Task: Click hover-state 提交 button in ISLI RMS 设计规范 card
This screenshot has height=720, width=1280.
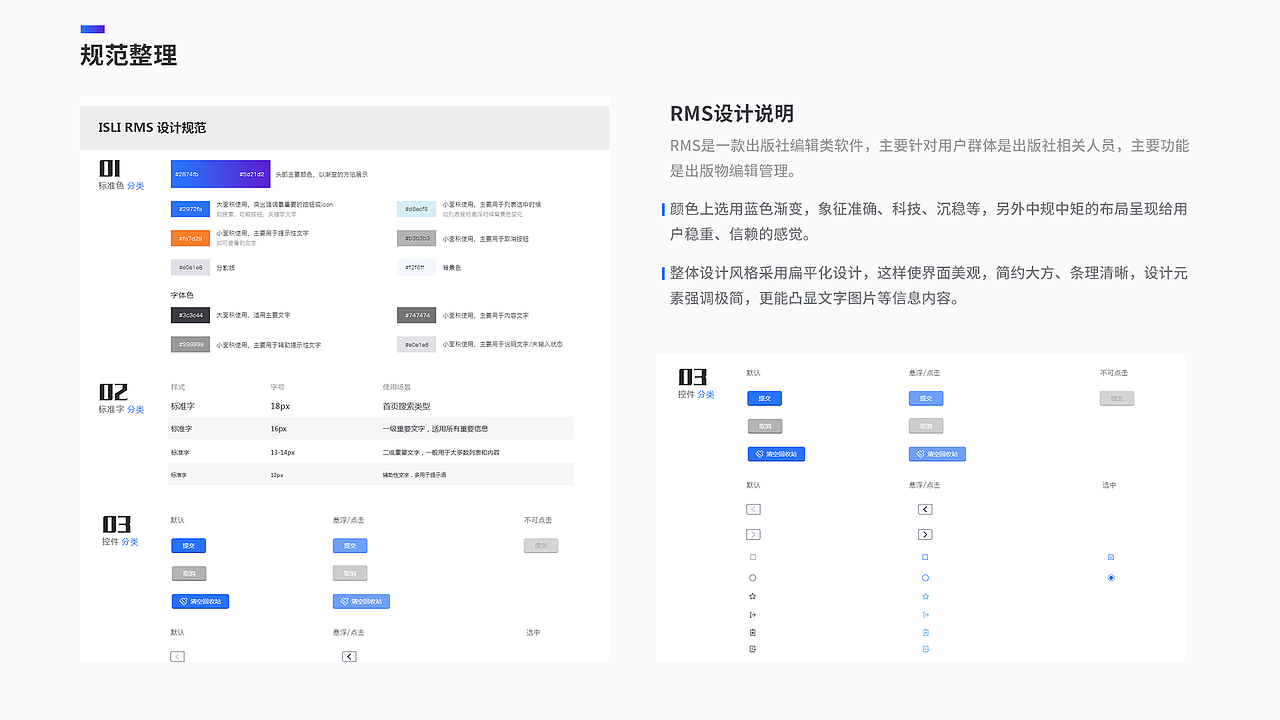Action: pyautogui.click(x=350, y=546)
